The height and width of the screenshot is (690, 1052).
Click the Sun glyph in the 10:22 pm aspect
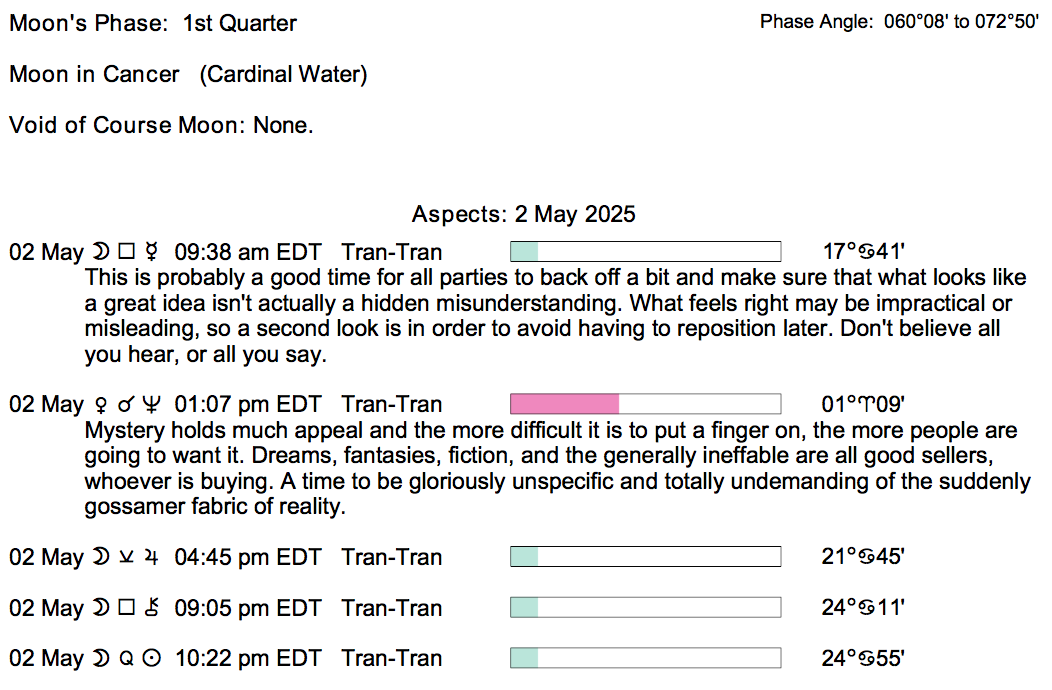pyautogui.click(x=151, y=659)
